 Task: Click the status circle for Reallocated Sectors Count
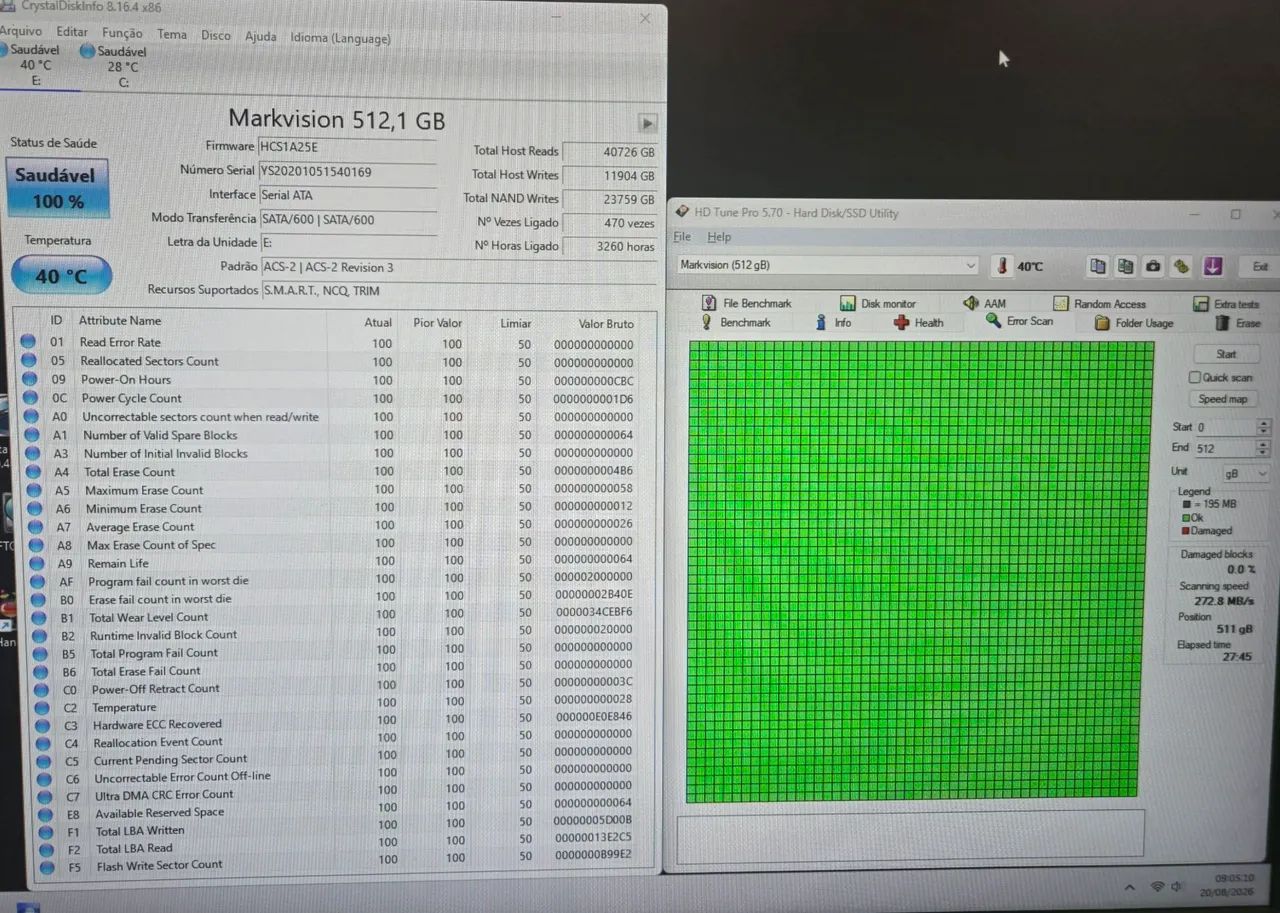29,360
